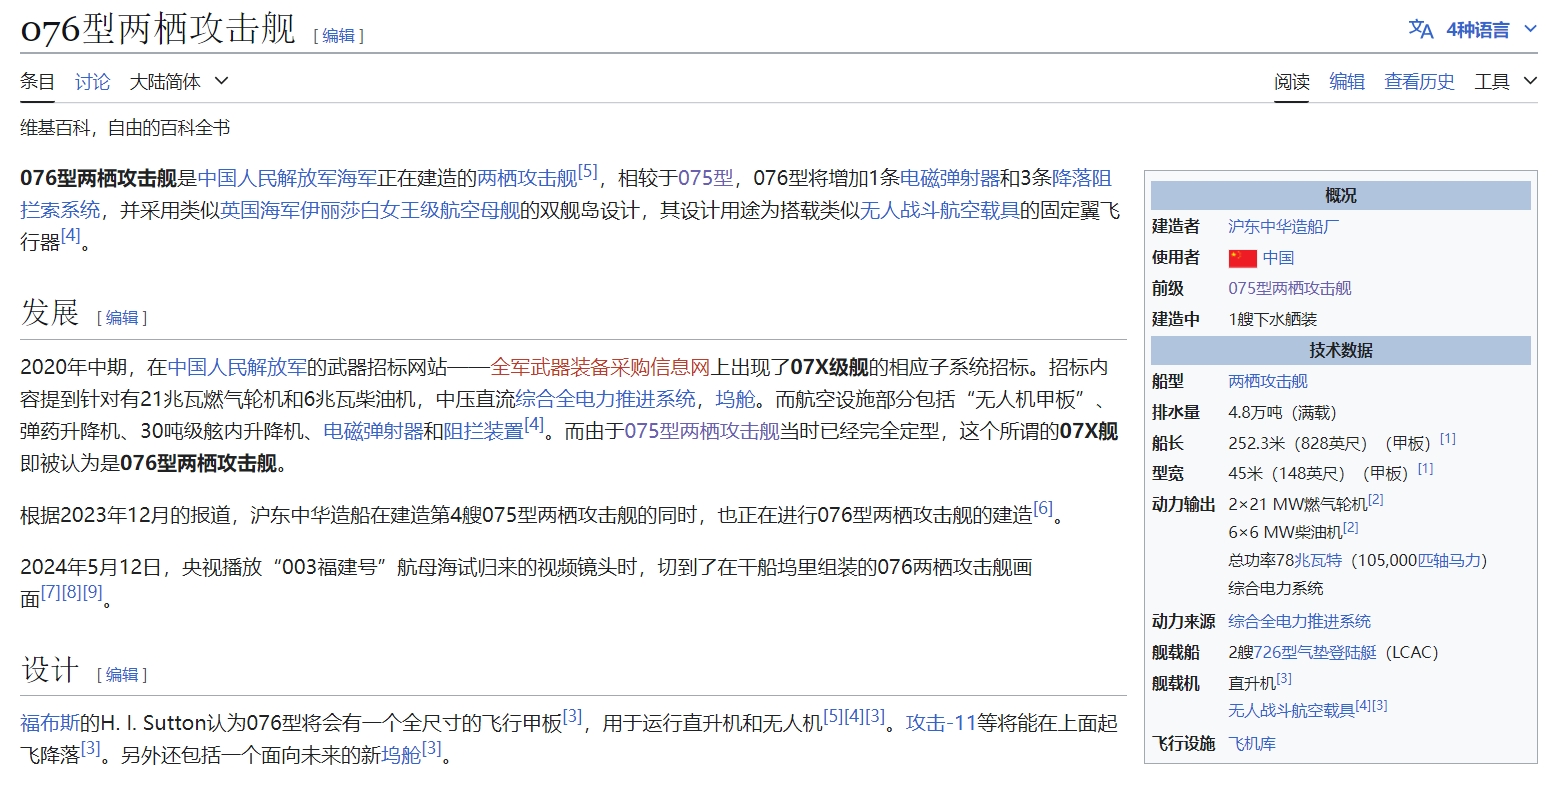Switch to the 讨论 tab

(92, 81)
